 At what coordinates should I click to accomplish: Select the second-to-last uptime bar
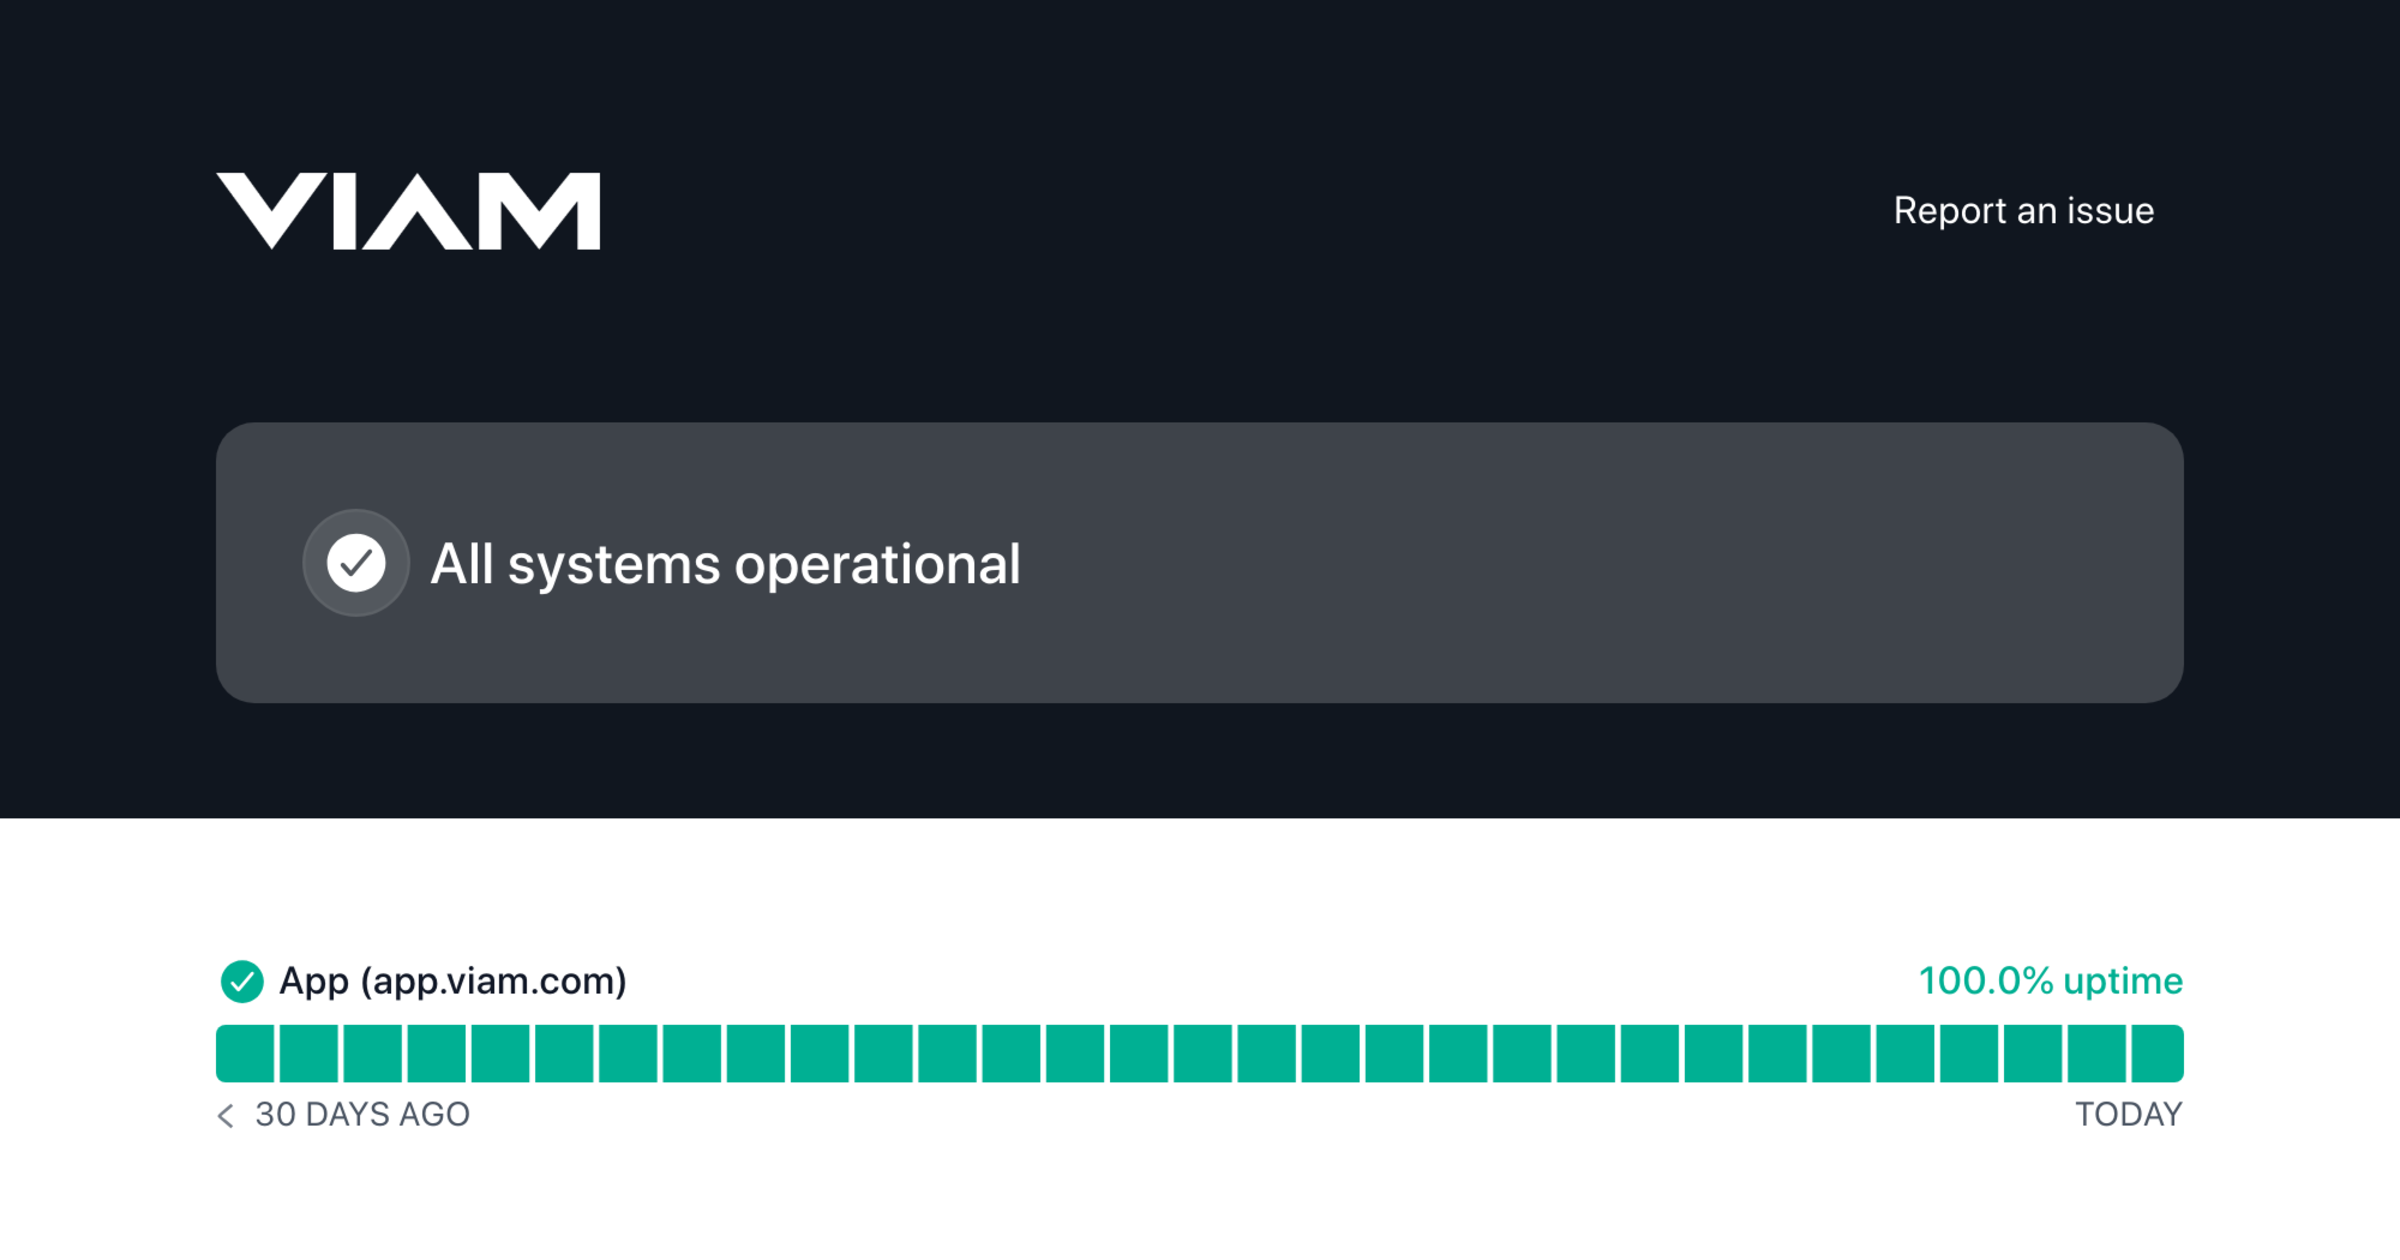click(x=2097, y=1053)
